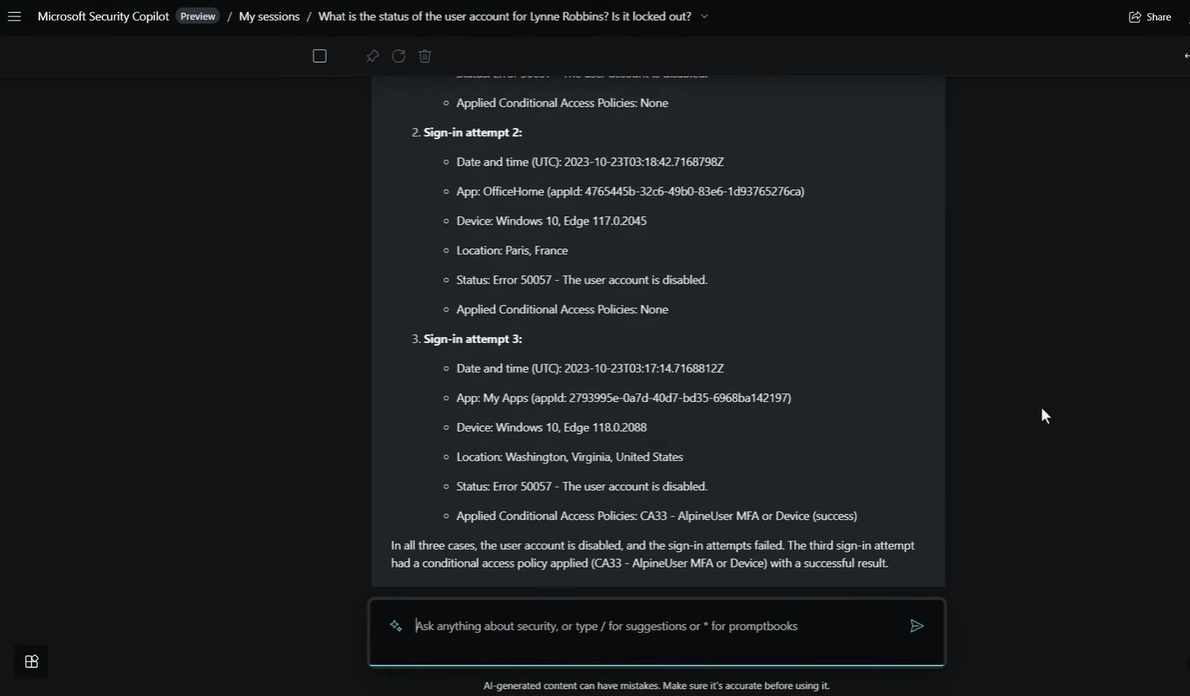This screenshot has height=696, width=1190.
Task: Click the side panel arrow at right edge
Action: tap(1185, 56)
